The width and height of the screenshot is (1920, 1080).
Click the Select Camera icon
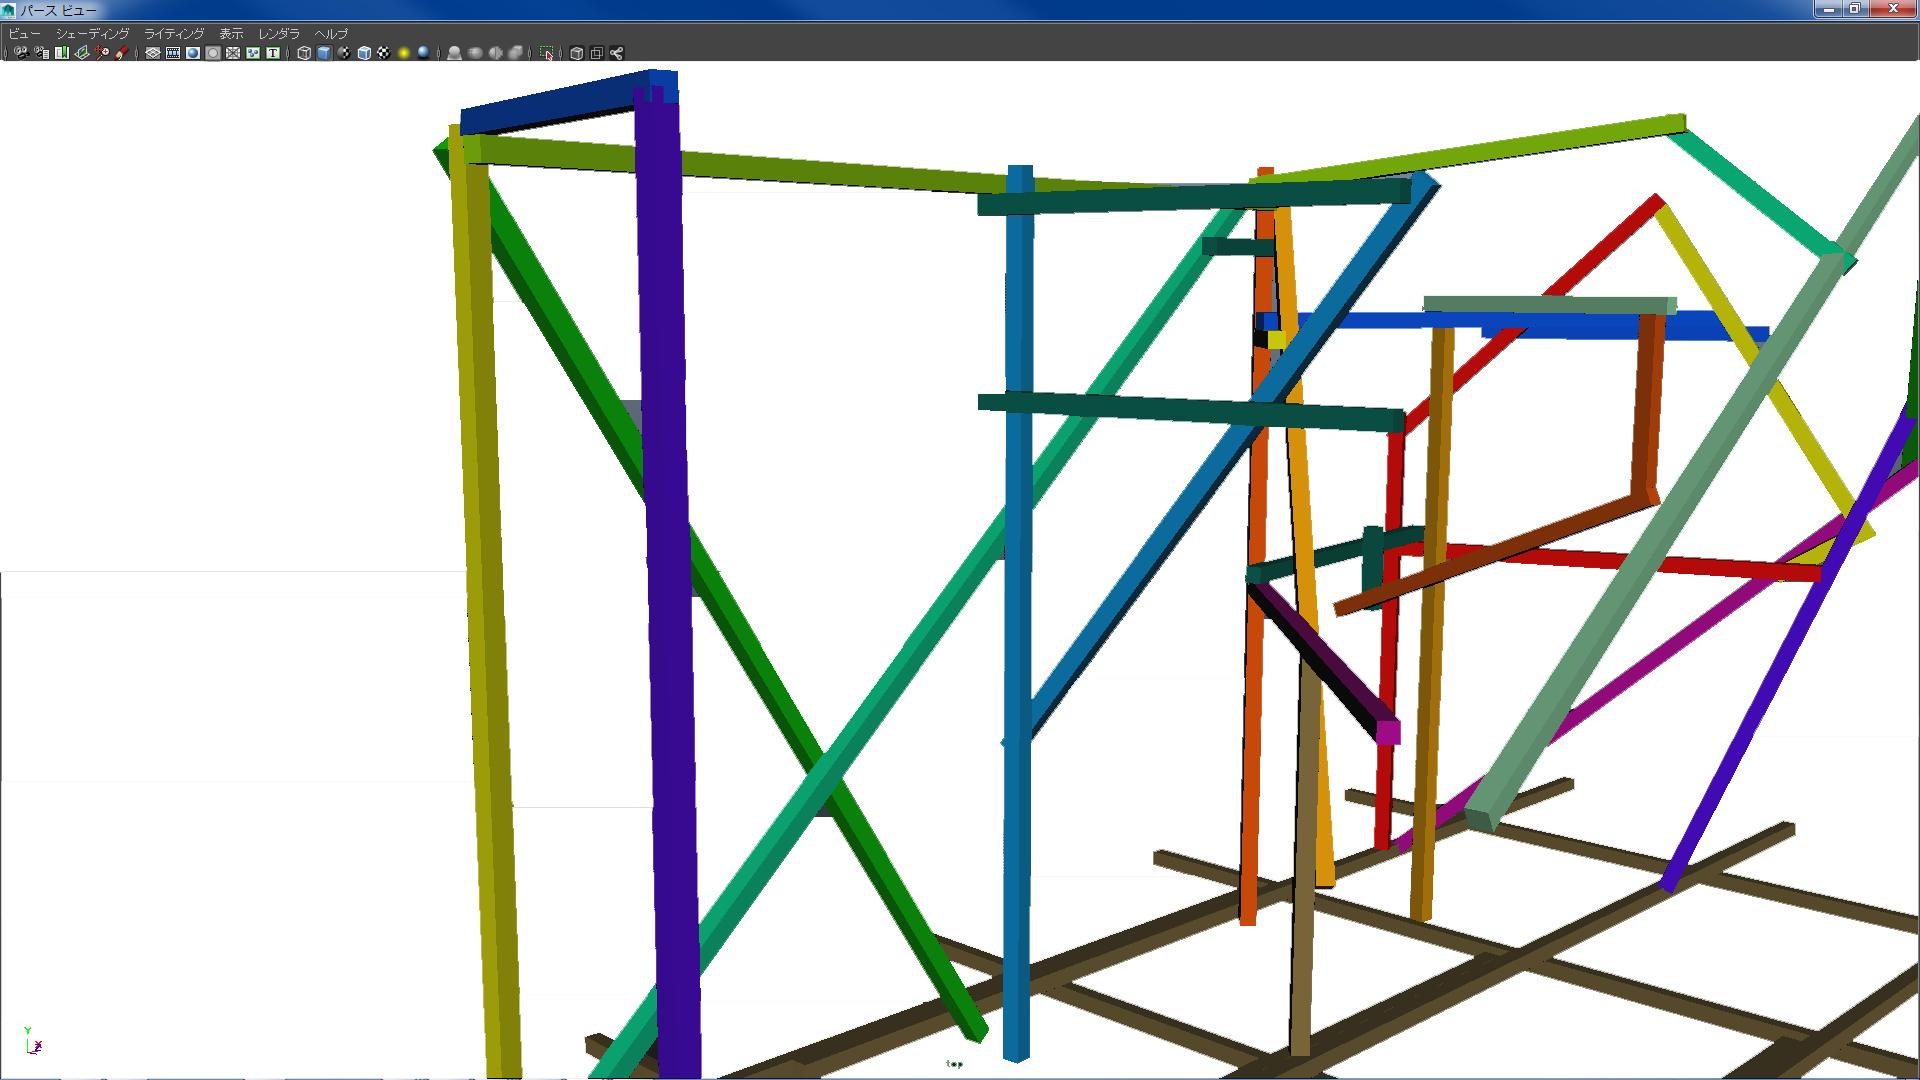[x=21, y=53]
